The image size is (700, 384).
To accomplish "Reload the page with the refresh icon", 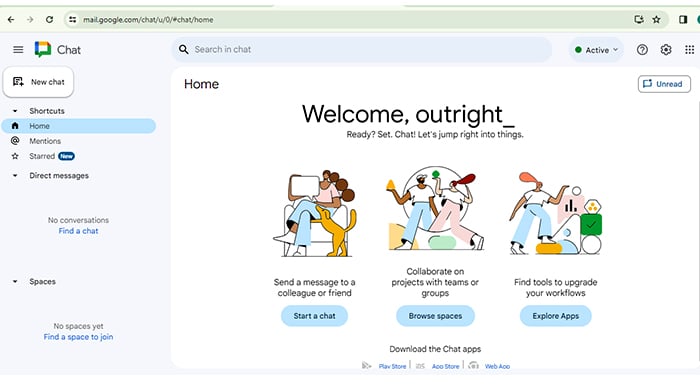I will (x=50, y=20).
